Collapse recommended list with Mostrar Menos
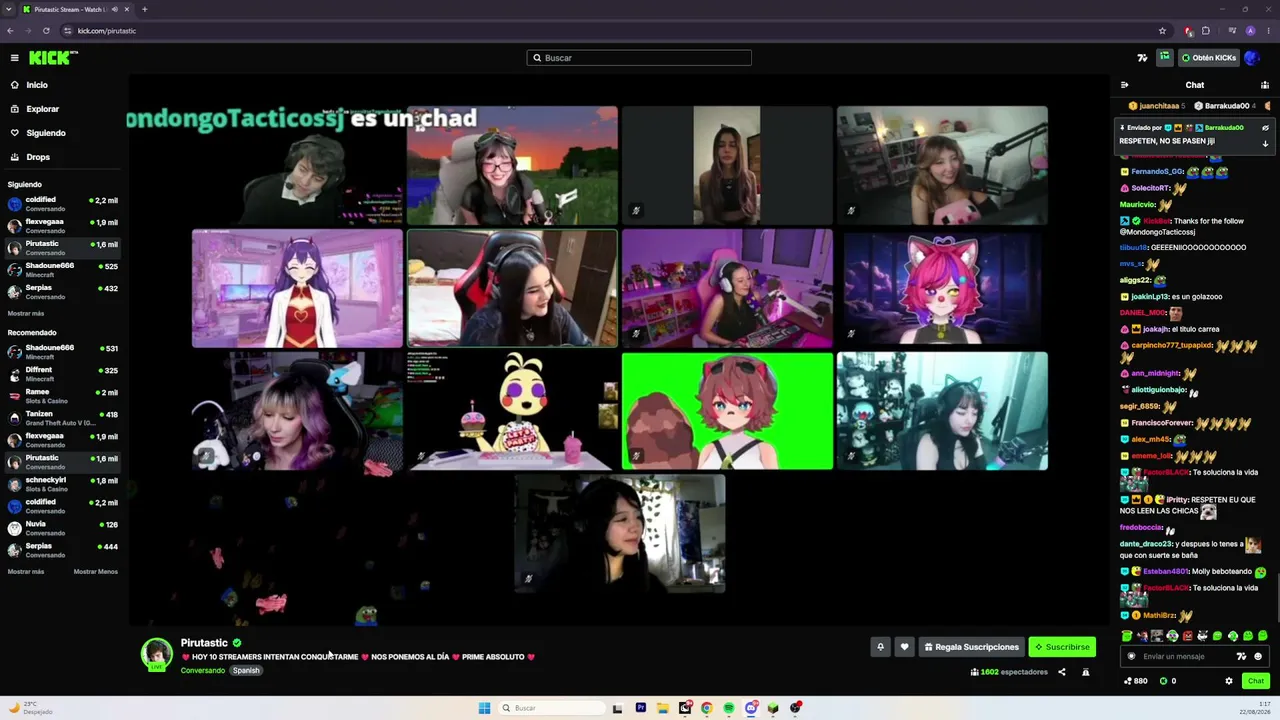The image size is (1280, 720). tap(96, 572)
